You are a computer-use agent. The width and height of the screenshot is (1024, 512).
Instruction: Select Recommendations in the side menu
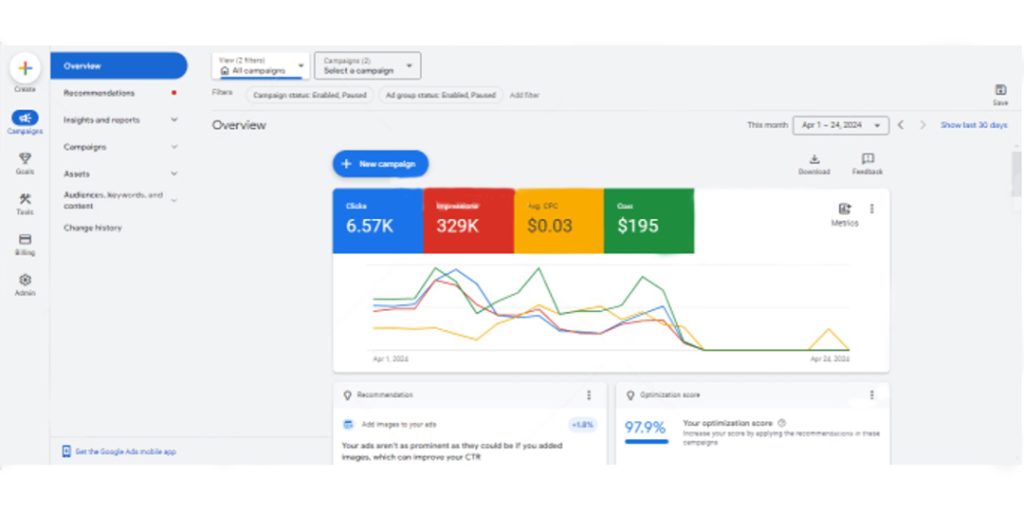point(99,93)
